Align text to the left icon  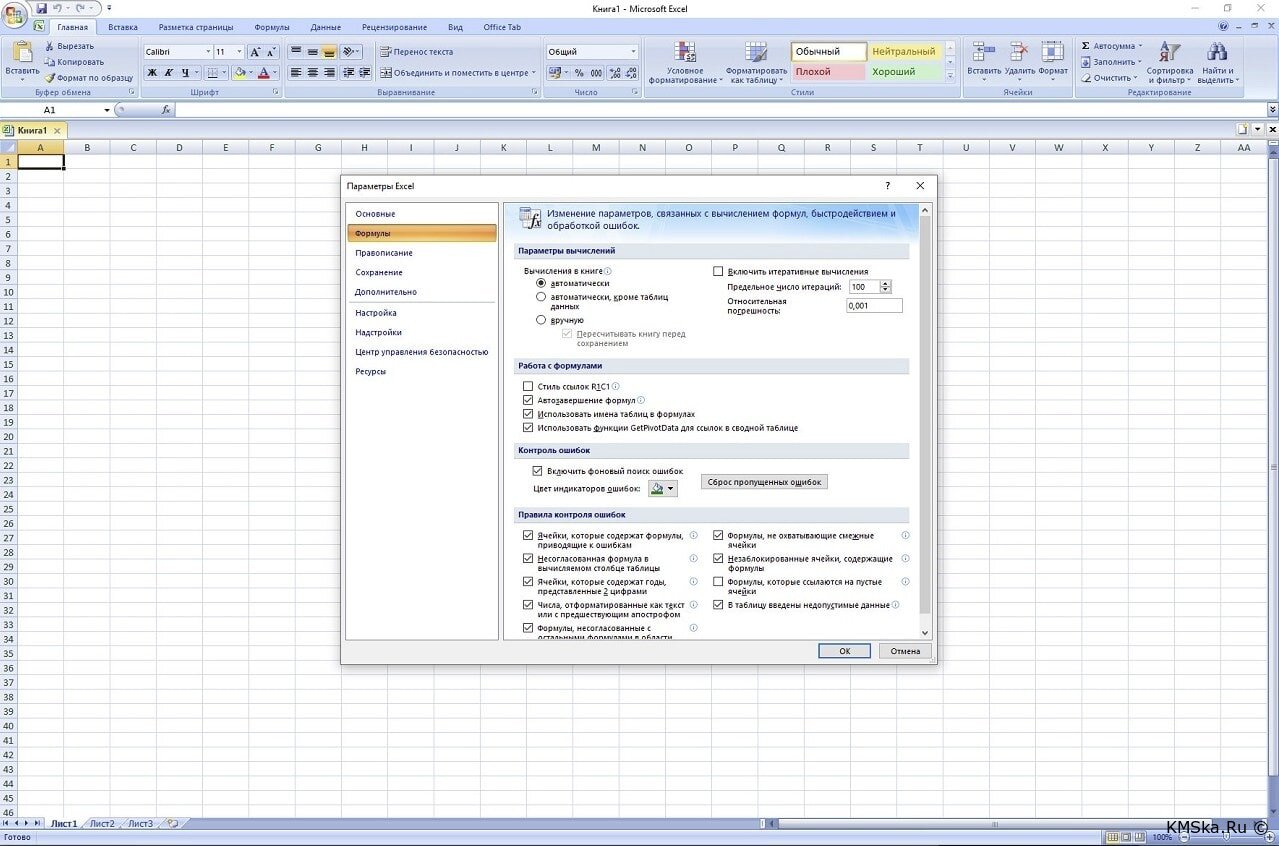pos(296,73)
